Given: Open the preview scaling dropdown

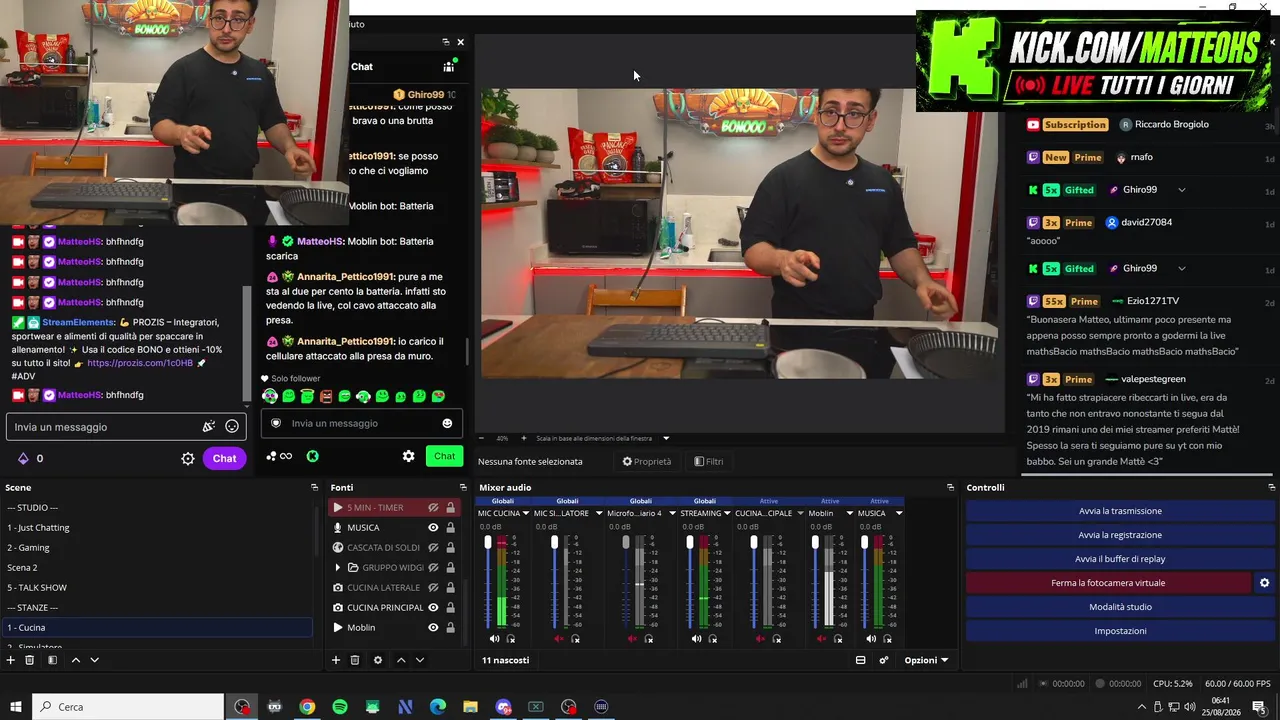Looking at the screenshot, I should 666,438.
